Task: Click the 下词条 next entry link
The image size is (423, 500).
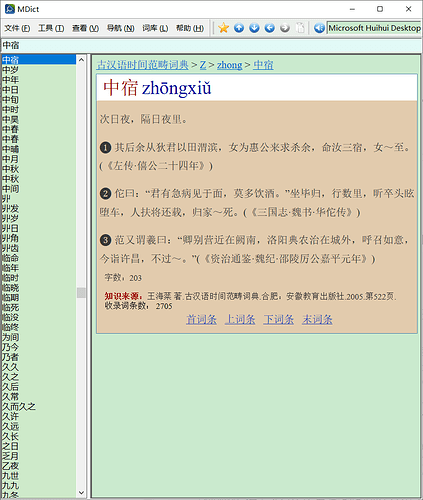Action: 279,319
